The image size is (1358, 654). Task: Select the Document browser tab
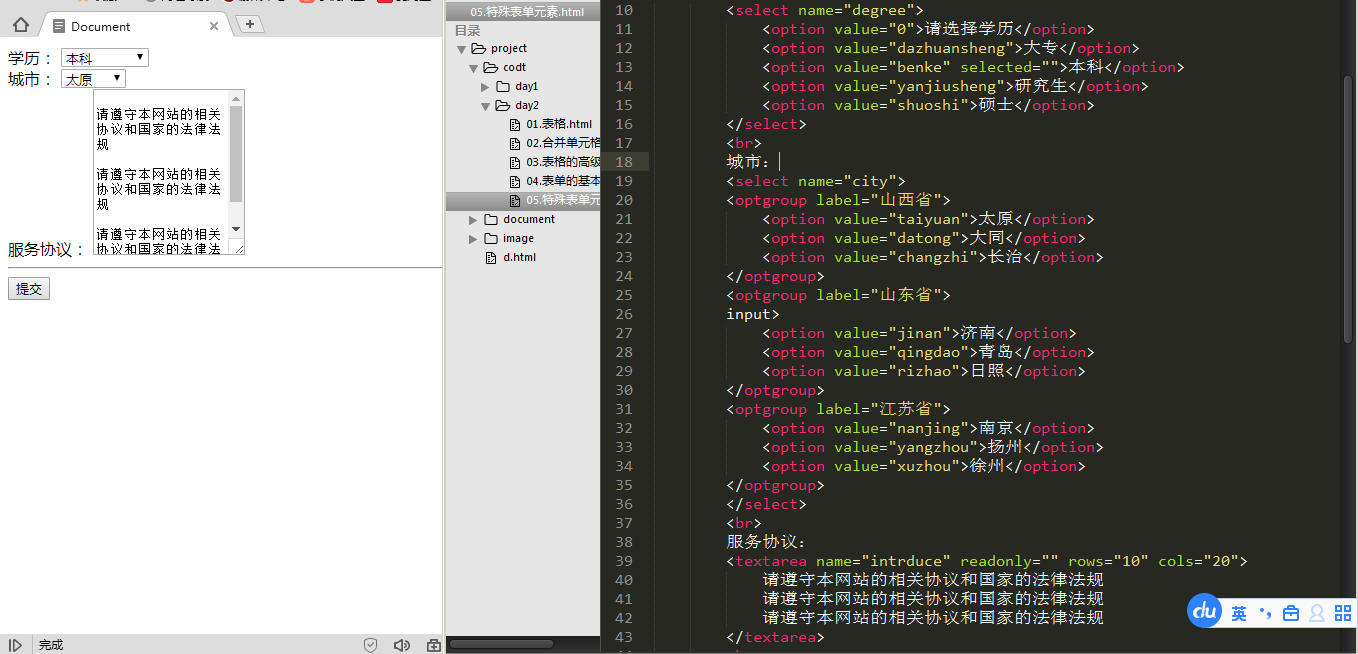click(x=134, y=26)
